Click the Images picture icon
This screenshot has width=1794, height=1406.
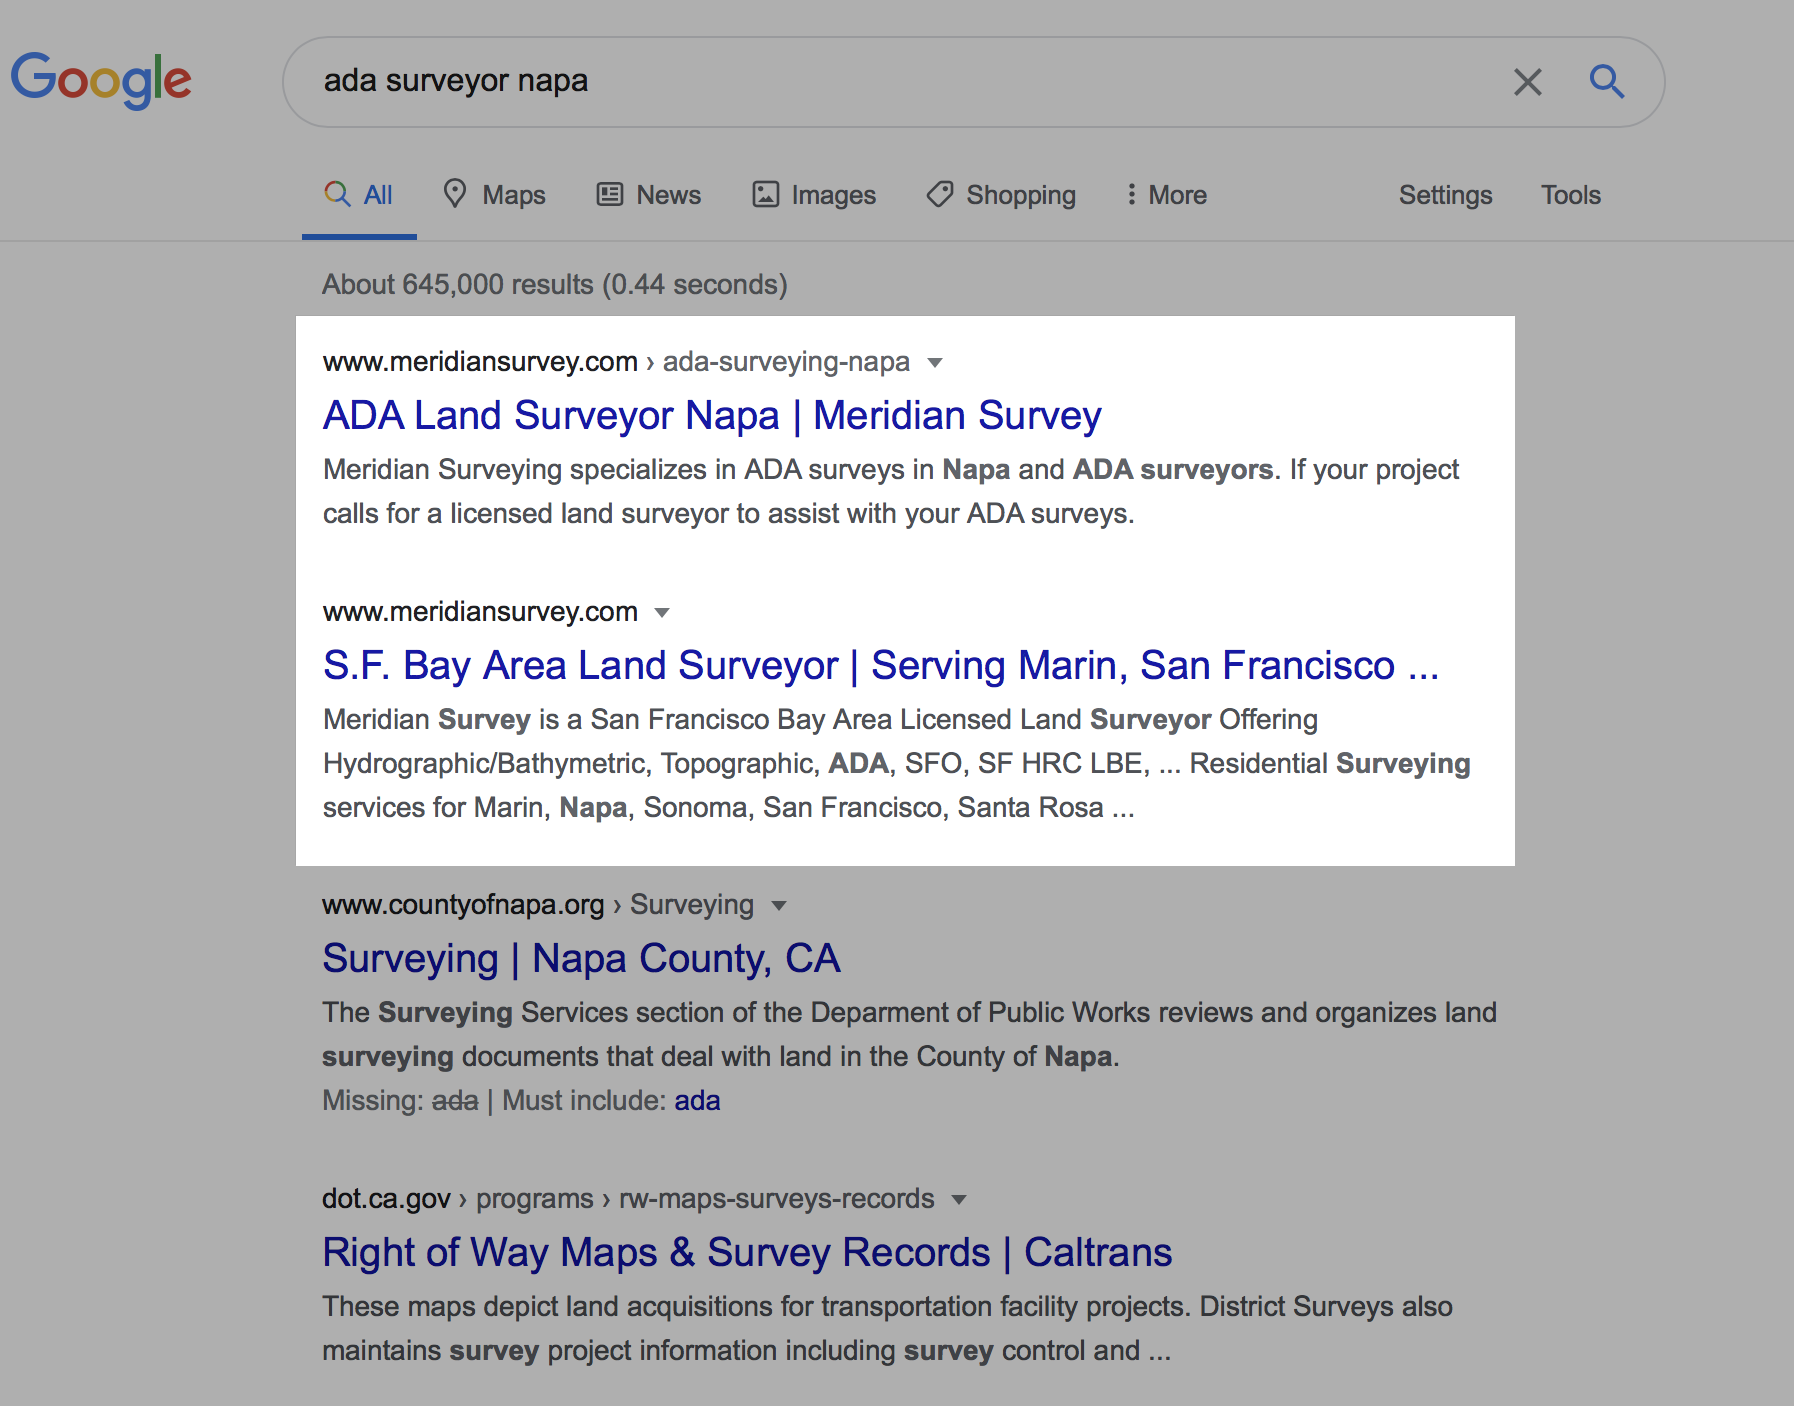pyautogui.click(x=765, y=194)
